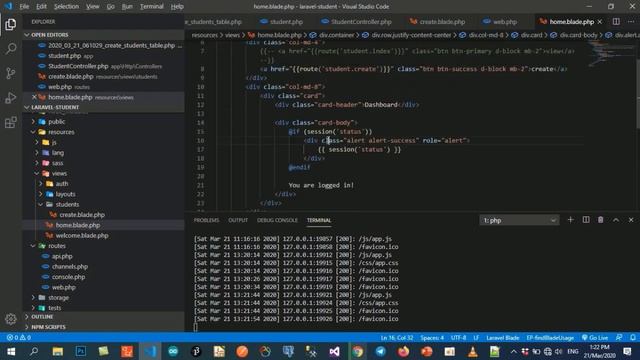Screen dimensions: 640x360
Task: Click the editor minimap
Action: click(x=610, y=53)
